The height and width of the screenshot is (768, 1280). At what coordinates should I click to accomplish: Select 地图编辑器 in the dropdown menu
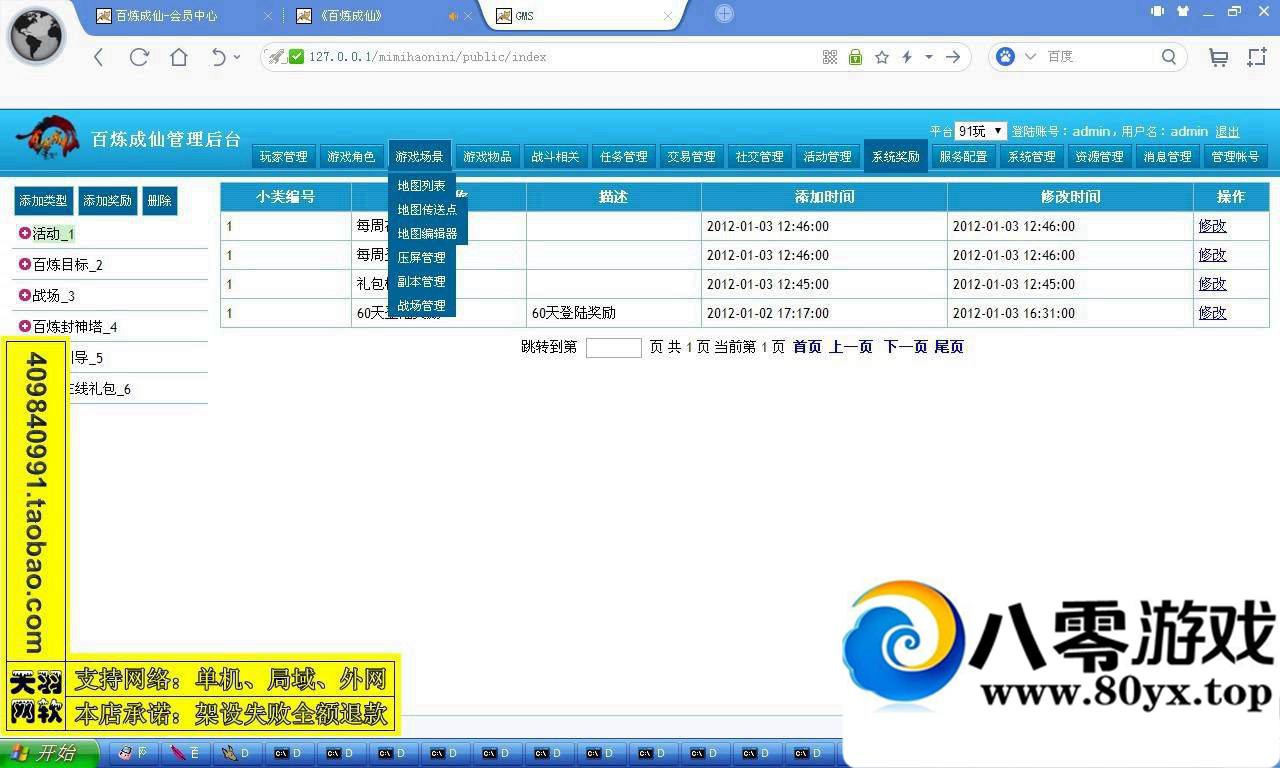click(x=427, y=234)
